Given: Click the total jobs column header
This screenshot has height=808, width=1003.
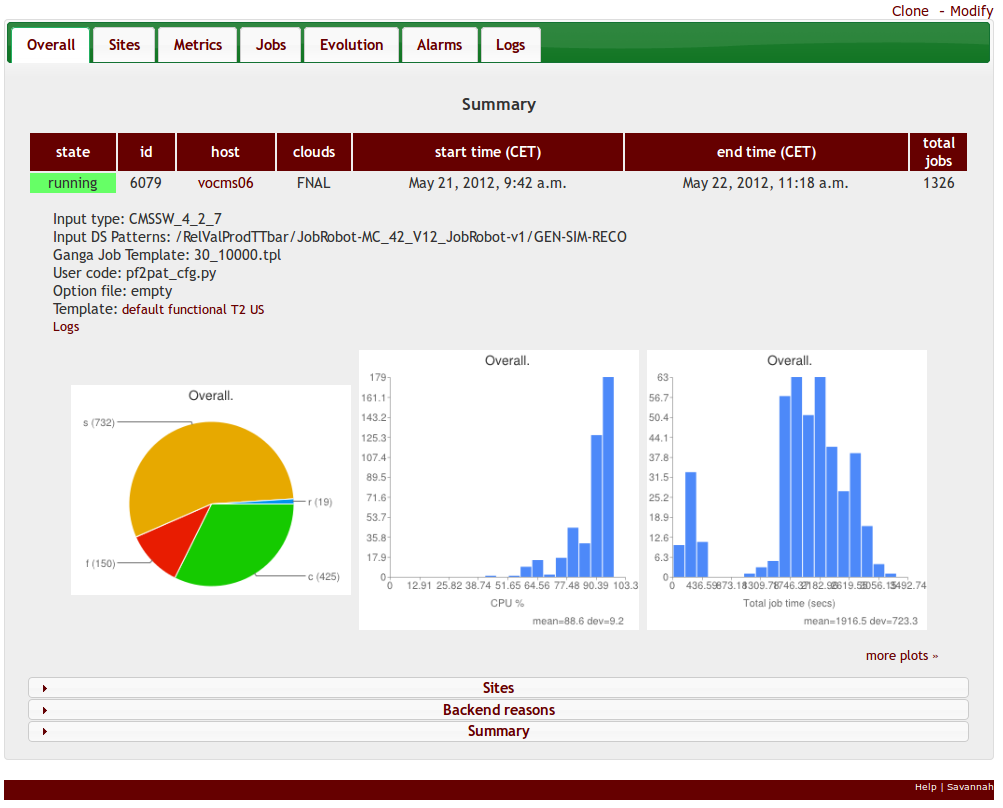Looking at the screenshot, I should coord(938,152).
